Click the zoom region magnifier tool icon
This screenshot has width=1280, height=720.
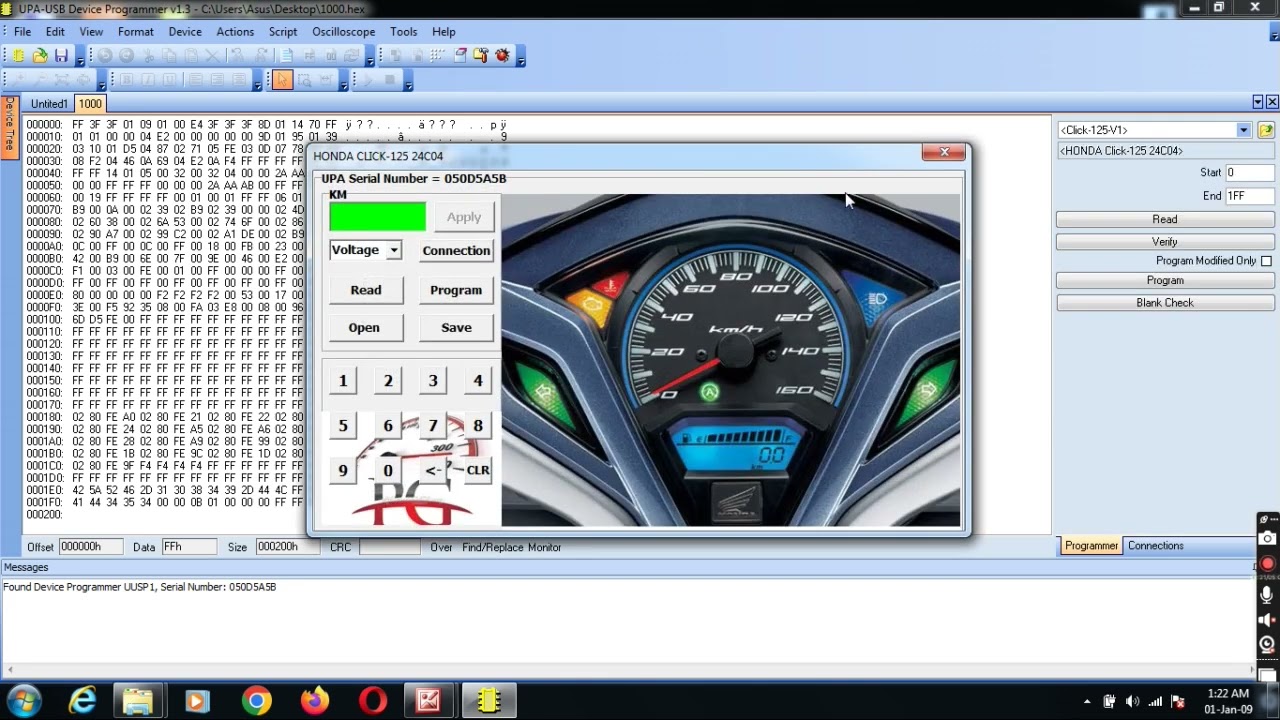pos(304,81)
